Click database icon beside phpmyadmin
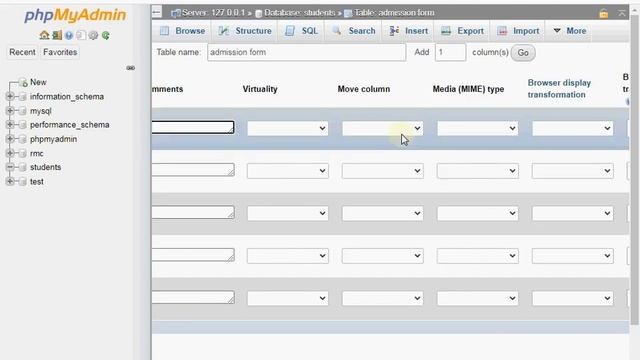This screenshot has width=640, height=360. [x=23, y=139]
